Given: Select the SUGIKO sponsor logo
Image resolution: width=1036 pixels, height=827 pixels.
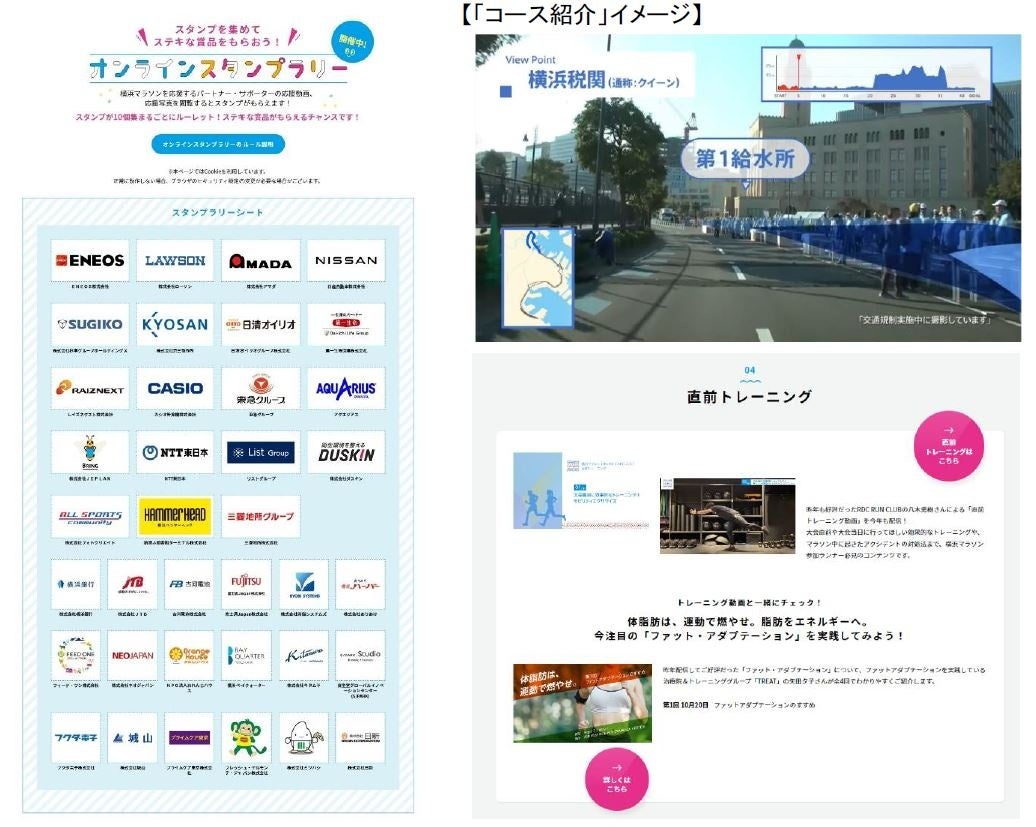Looking at the screenshot, I should click(x=90, y=324).
